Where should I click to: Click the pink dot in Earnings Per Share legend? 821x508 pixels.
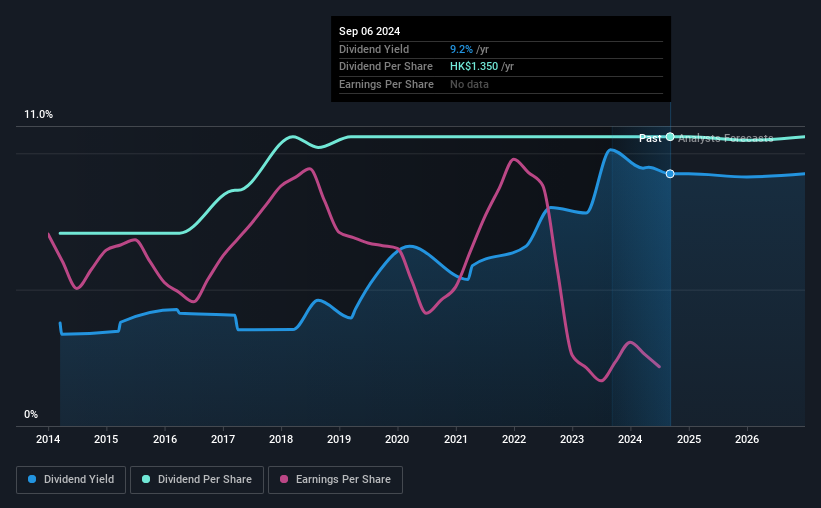(x=284, y=479)
